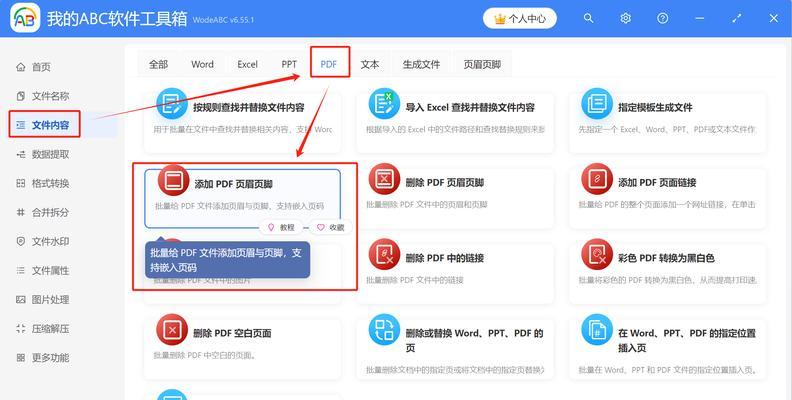The width and height of the screenshot is (792, 400).
Task: Switch to the 页眉页脚 tab
Action: tap(482, 64)
